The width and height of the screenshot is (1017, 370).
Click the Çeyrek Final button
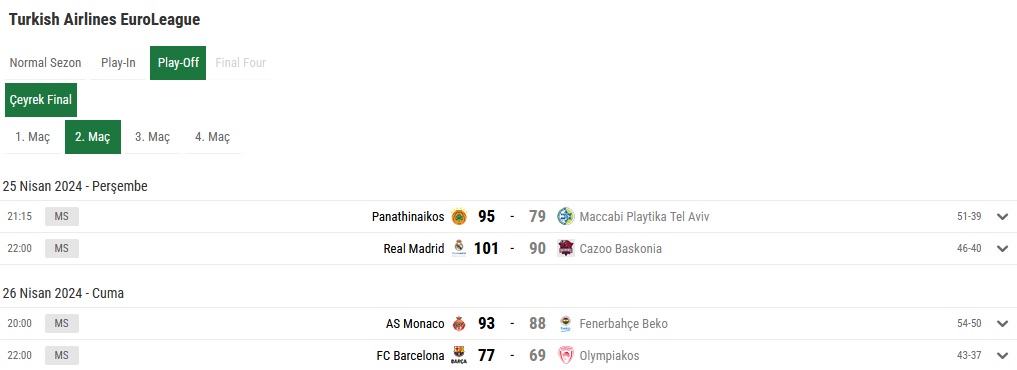41,100
